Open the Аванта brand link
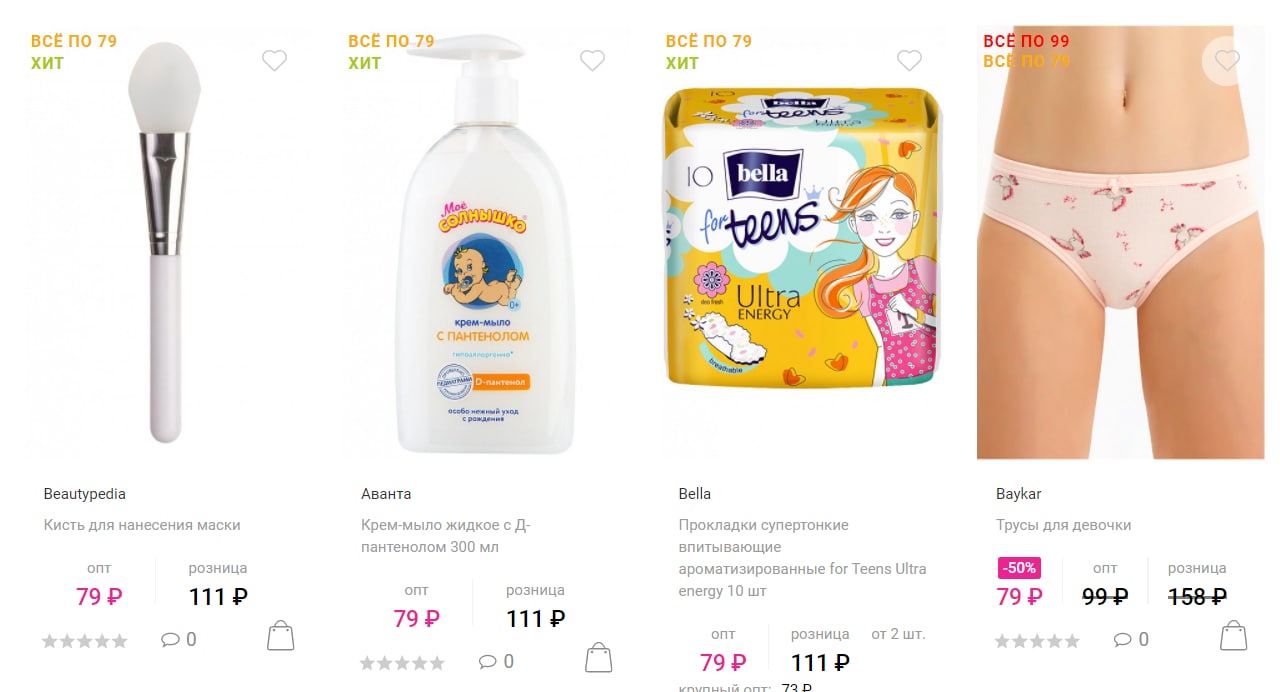Viewport: 1280px width, 692px height. (x=386, y=494)
